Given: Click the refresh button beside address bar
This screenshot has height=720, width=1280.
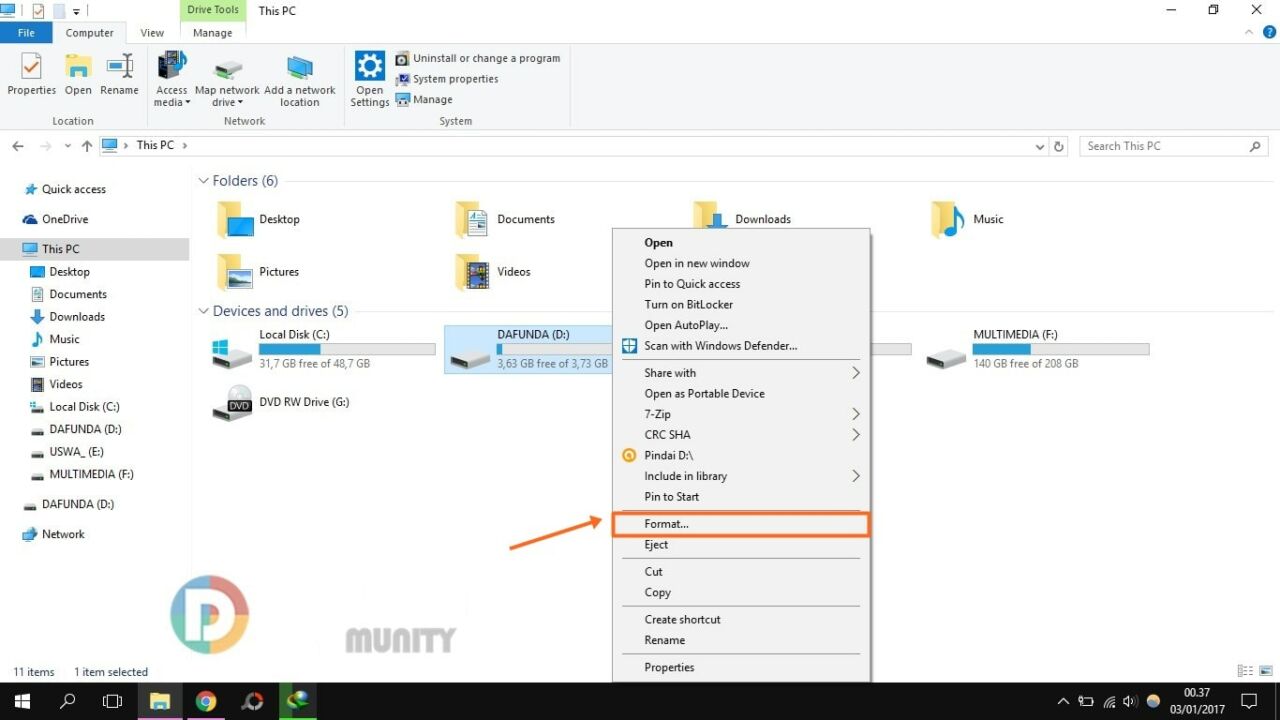Looking at the screenshot, I should point(1059,146).
